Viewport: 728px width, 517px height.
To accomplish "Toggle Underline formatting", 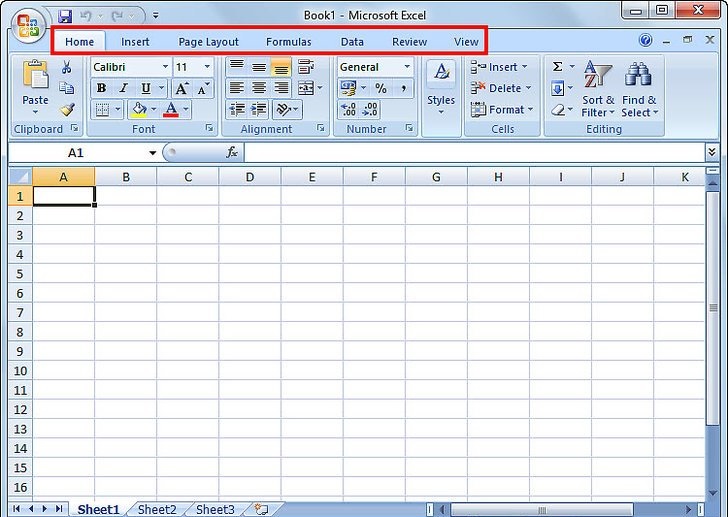I will [146, 88].
